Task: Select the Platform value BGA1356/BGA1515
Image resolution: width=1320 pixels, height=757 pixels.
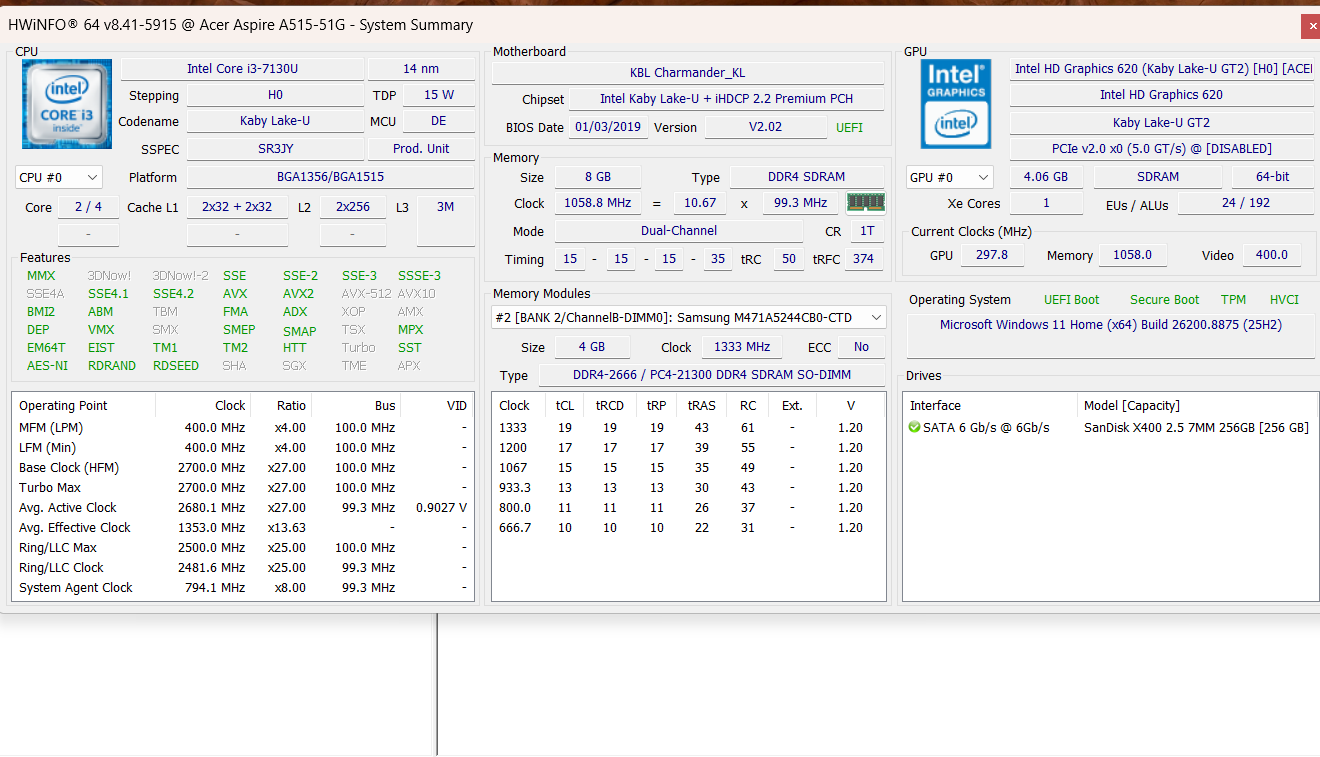Action: (x=331, y=177)
